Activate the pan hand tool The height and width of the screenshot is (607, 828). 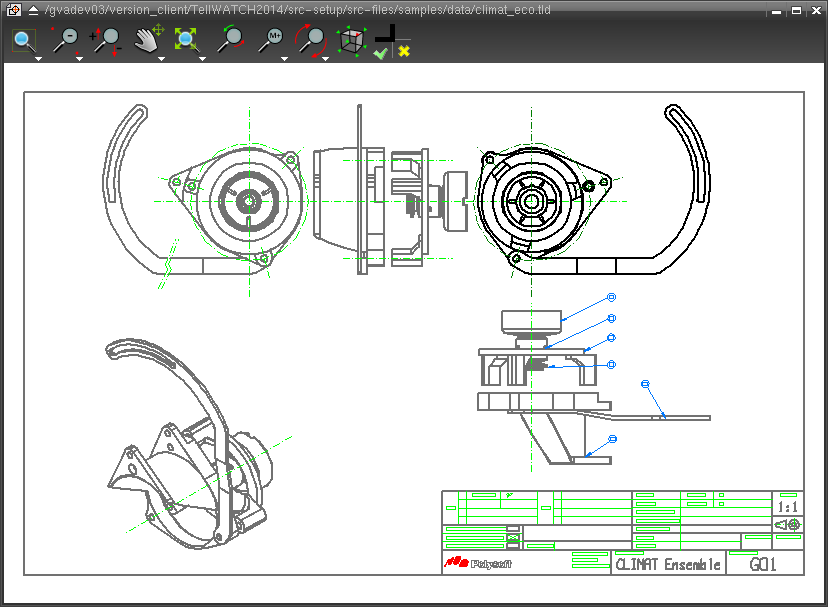pyautogui.click(x=147, y=40)
